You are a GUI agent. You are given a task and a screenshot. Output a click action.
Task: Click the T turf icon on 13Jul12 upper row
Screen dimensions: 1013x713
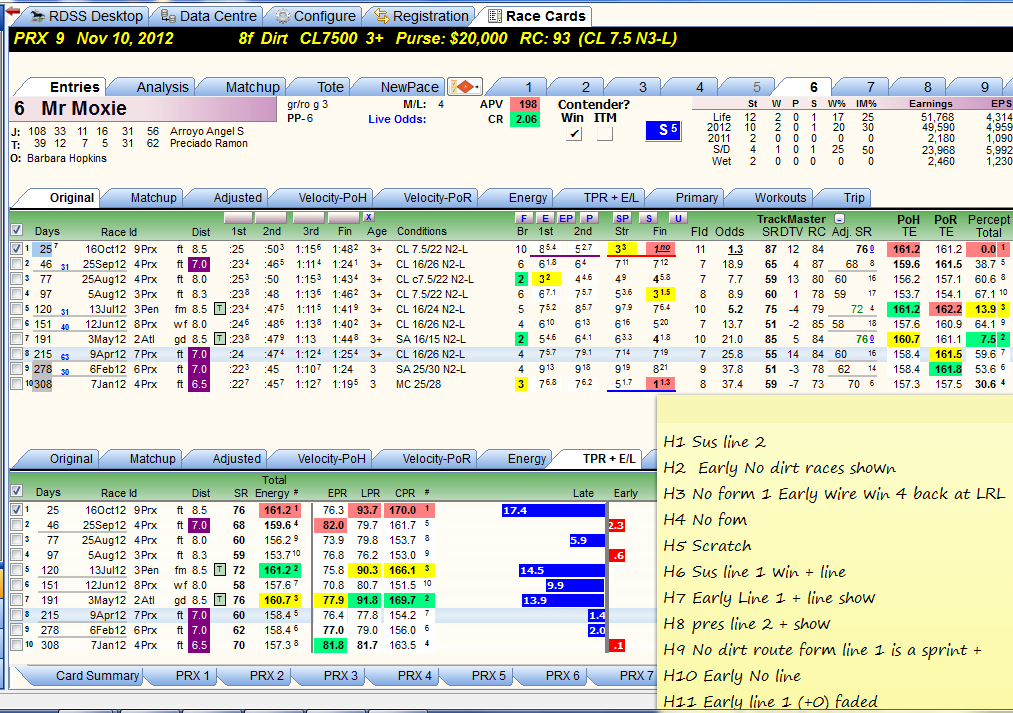pyautogui.click(x=220, y=309)
